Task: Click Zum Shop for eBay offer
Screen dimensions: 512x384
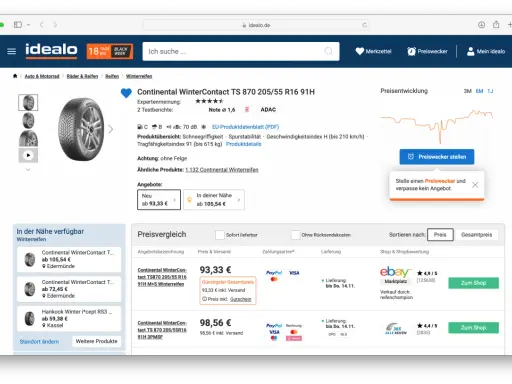Action: (x=473, y=283)
